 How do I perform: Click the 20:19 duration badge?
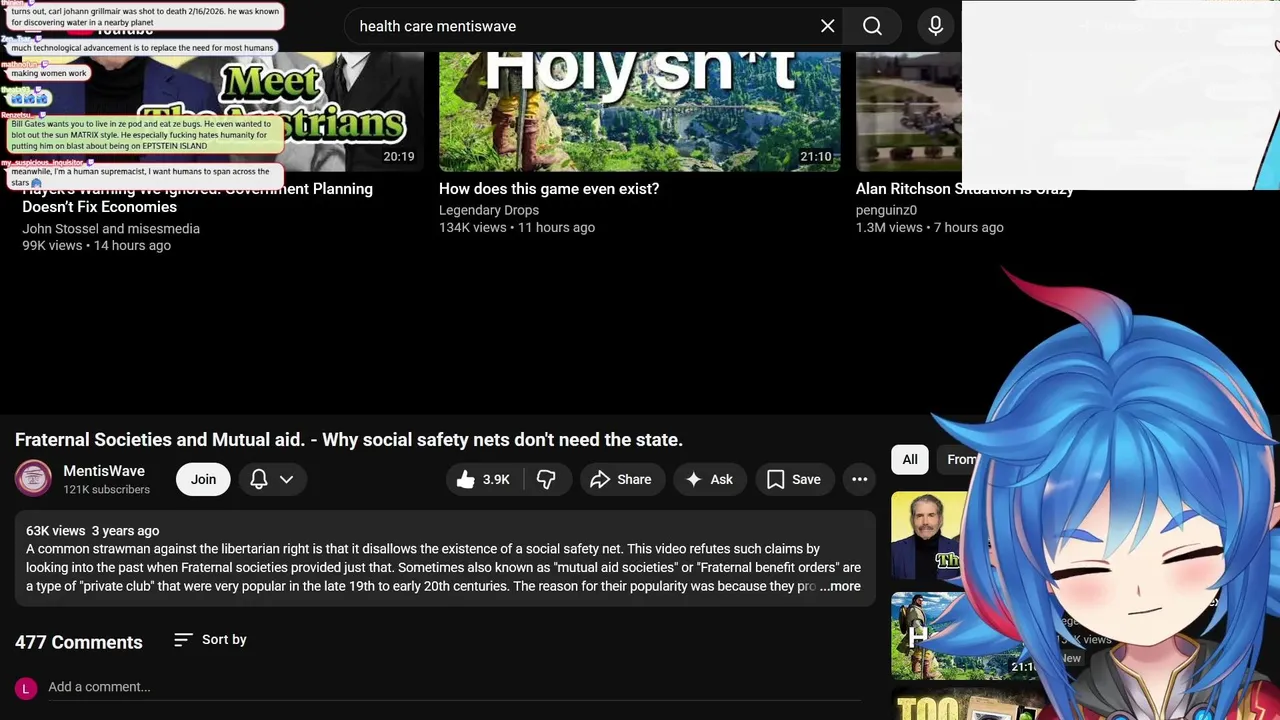[399, 157]
